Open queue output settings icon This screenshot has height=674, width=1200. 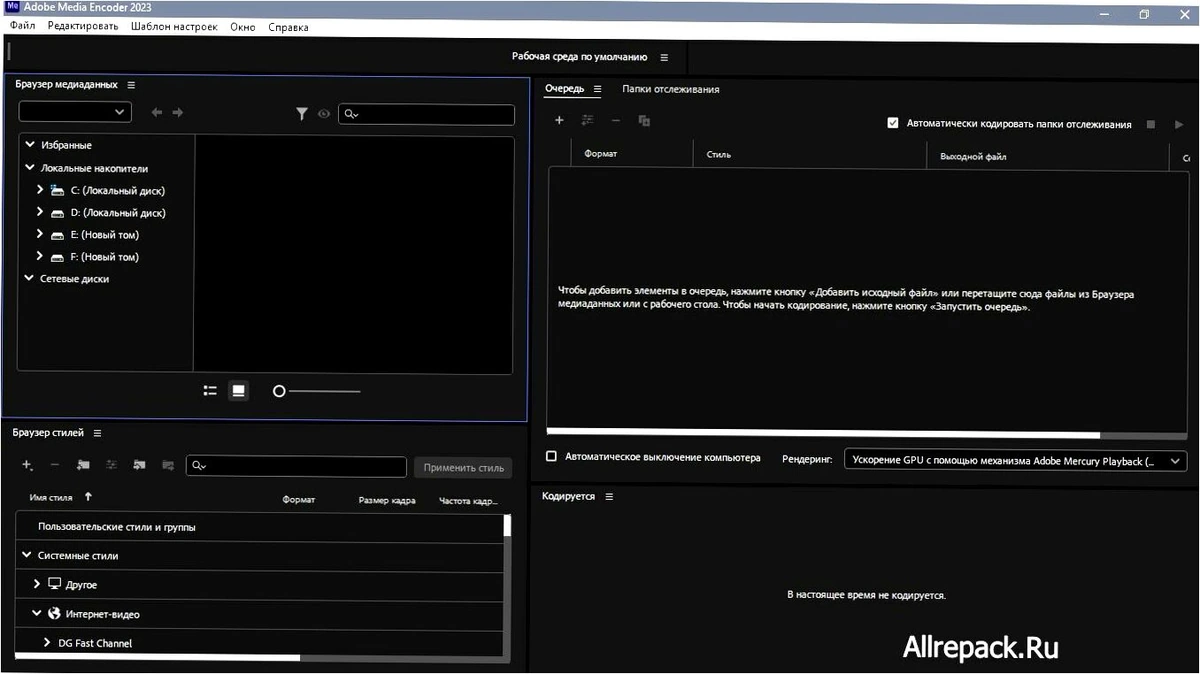tap(587, 120)
